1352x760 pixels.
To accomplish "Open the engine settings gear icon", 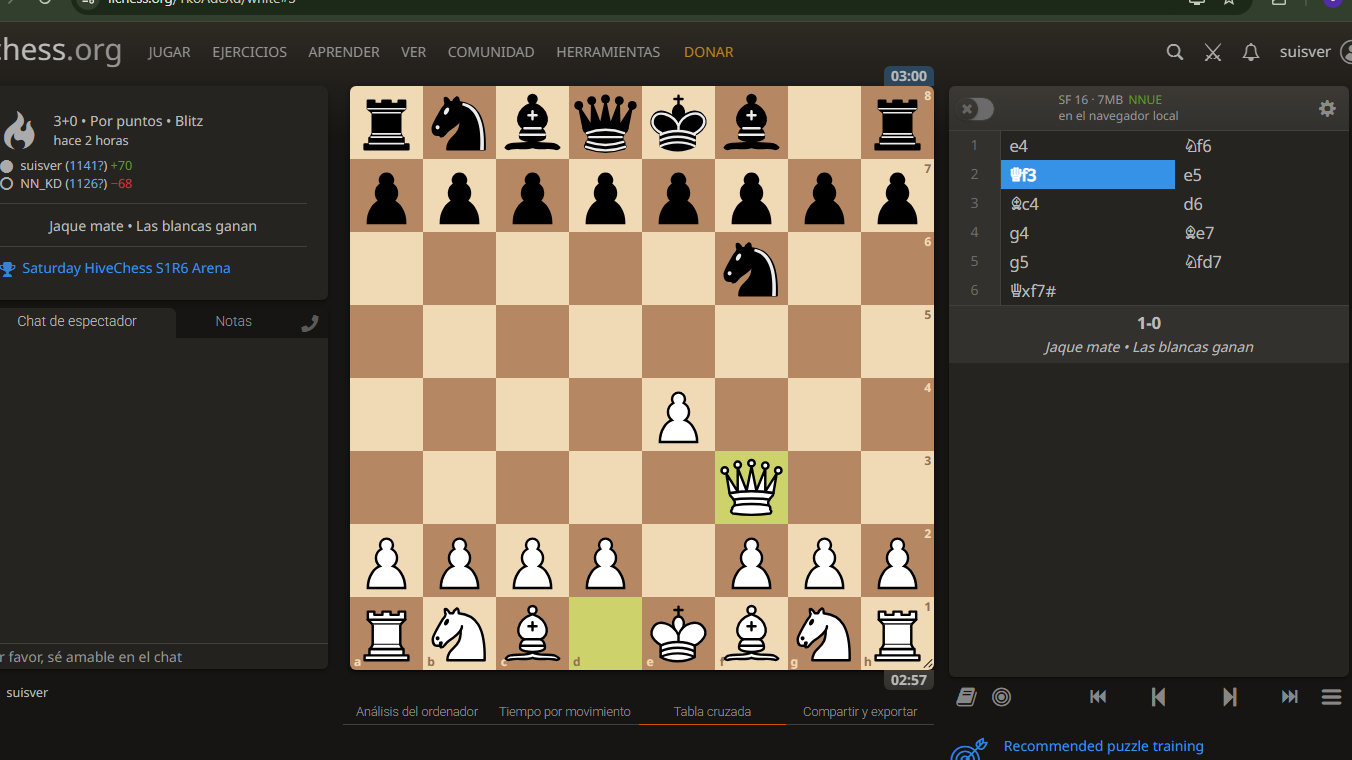I will (x=1327, y=109).
